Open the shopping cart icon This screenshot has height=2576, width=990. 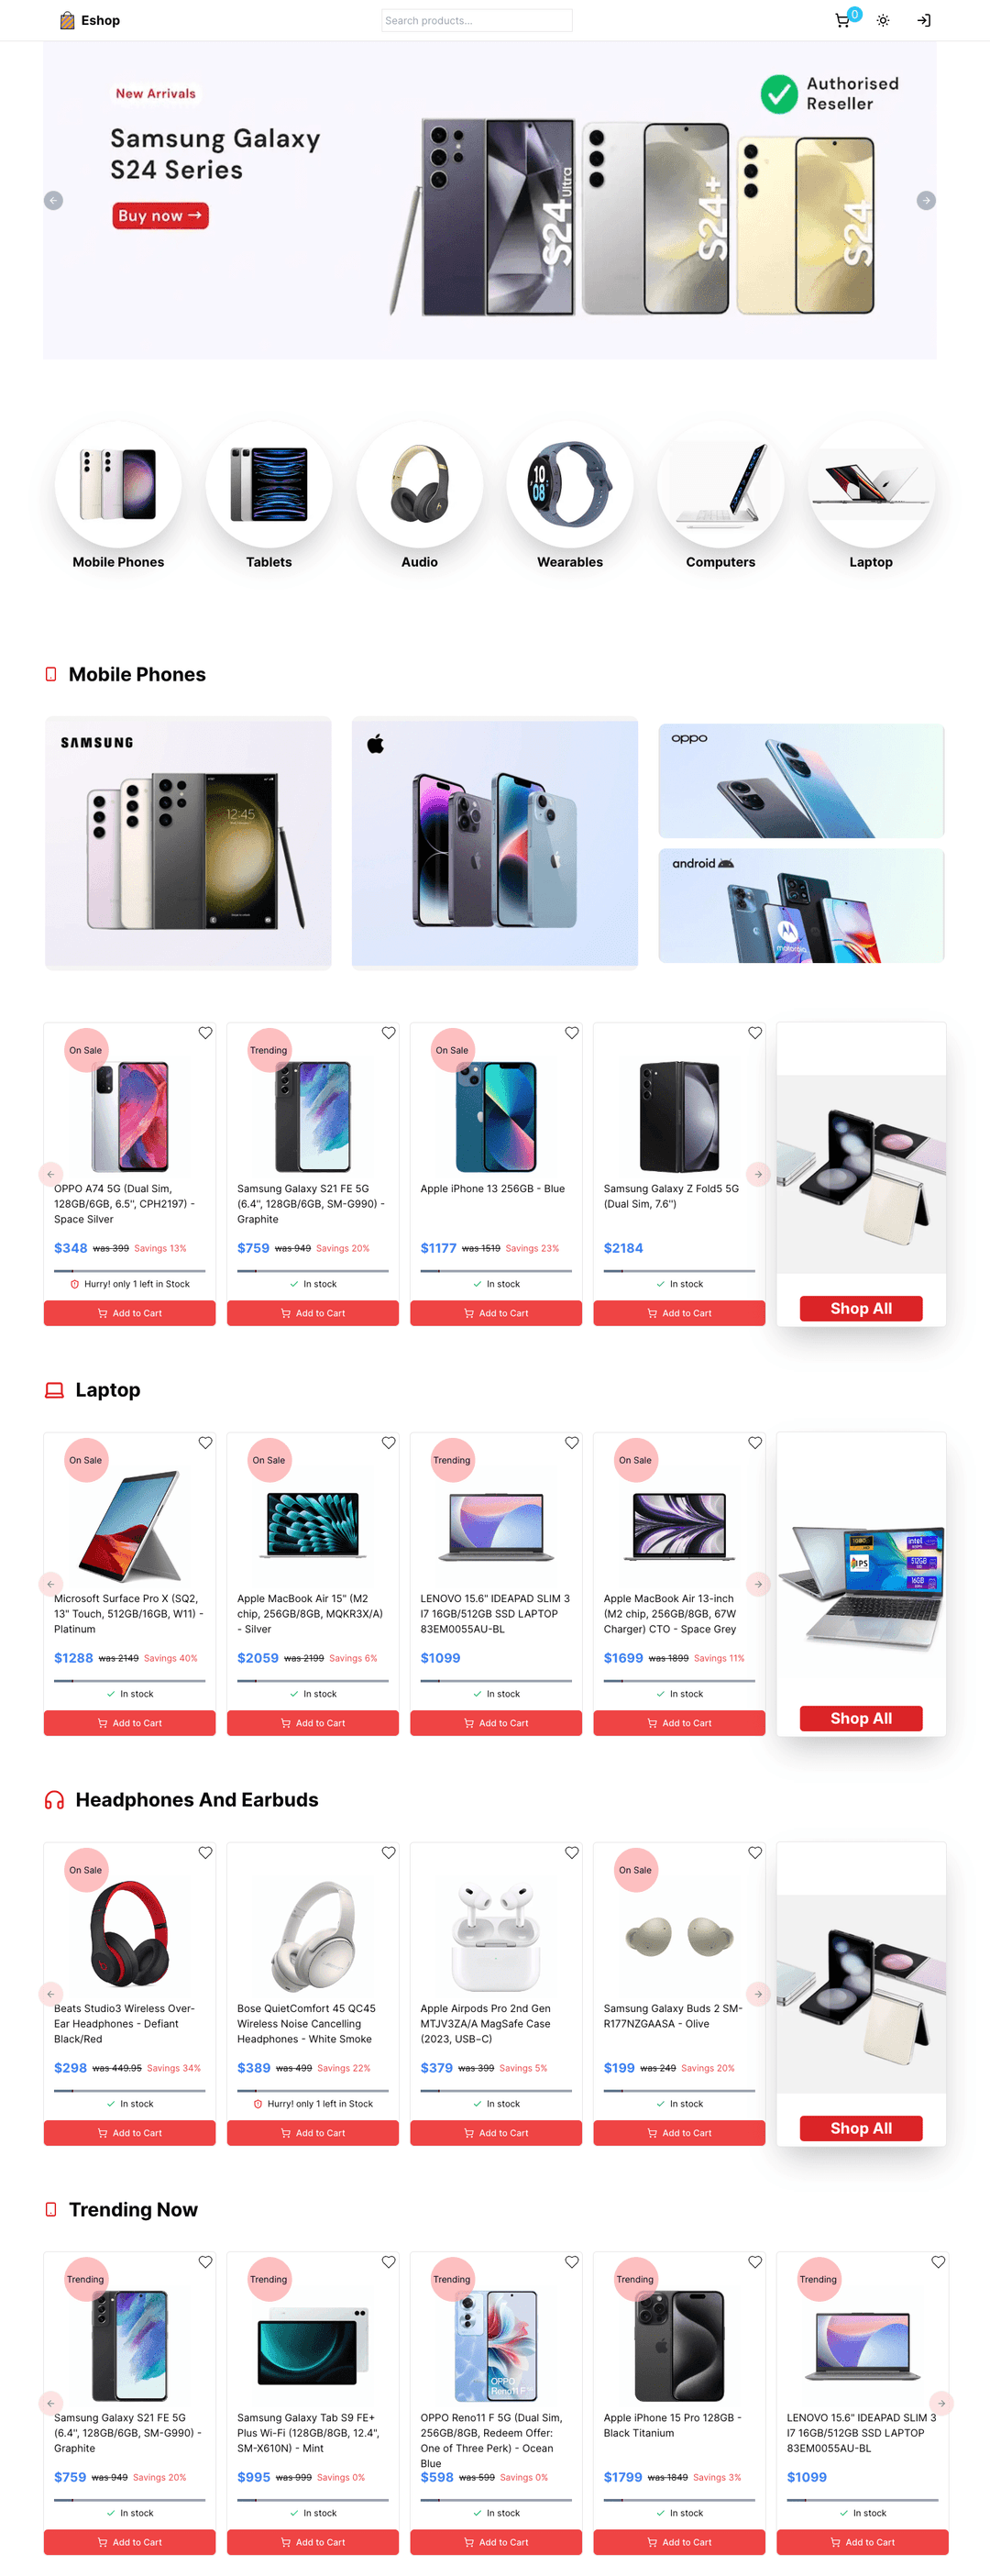[842, 20]
